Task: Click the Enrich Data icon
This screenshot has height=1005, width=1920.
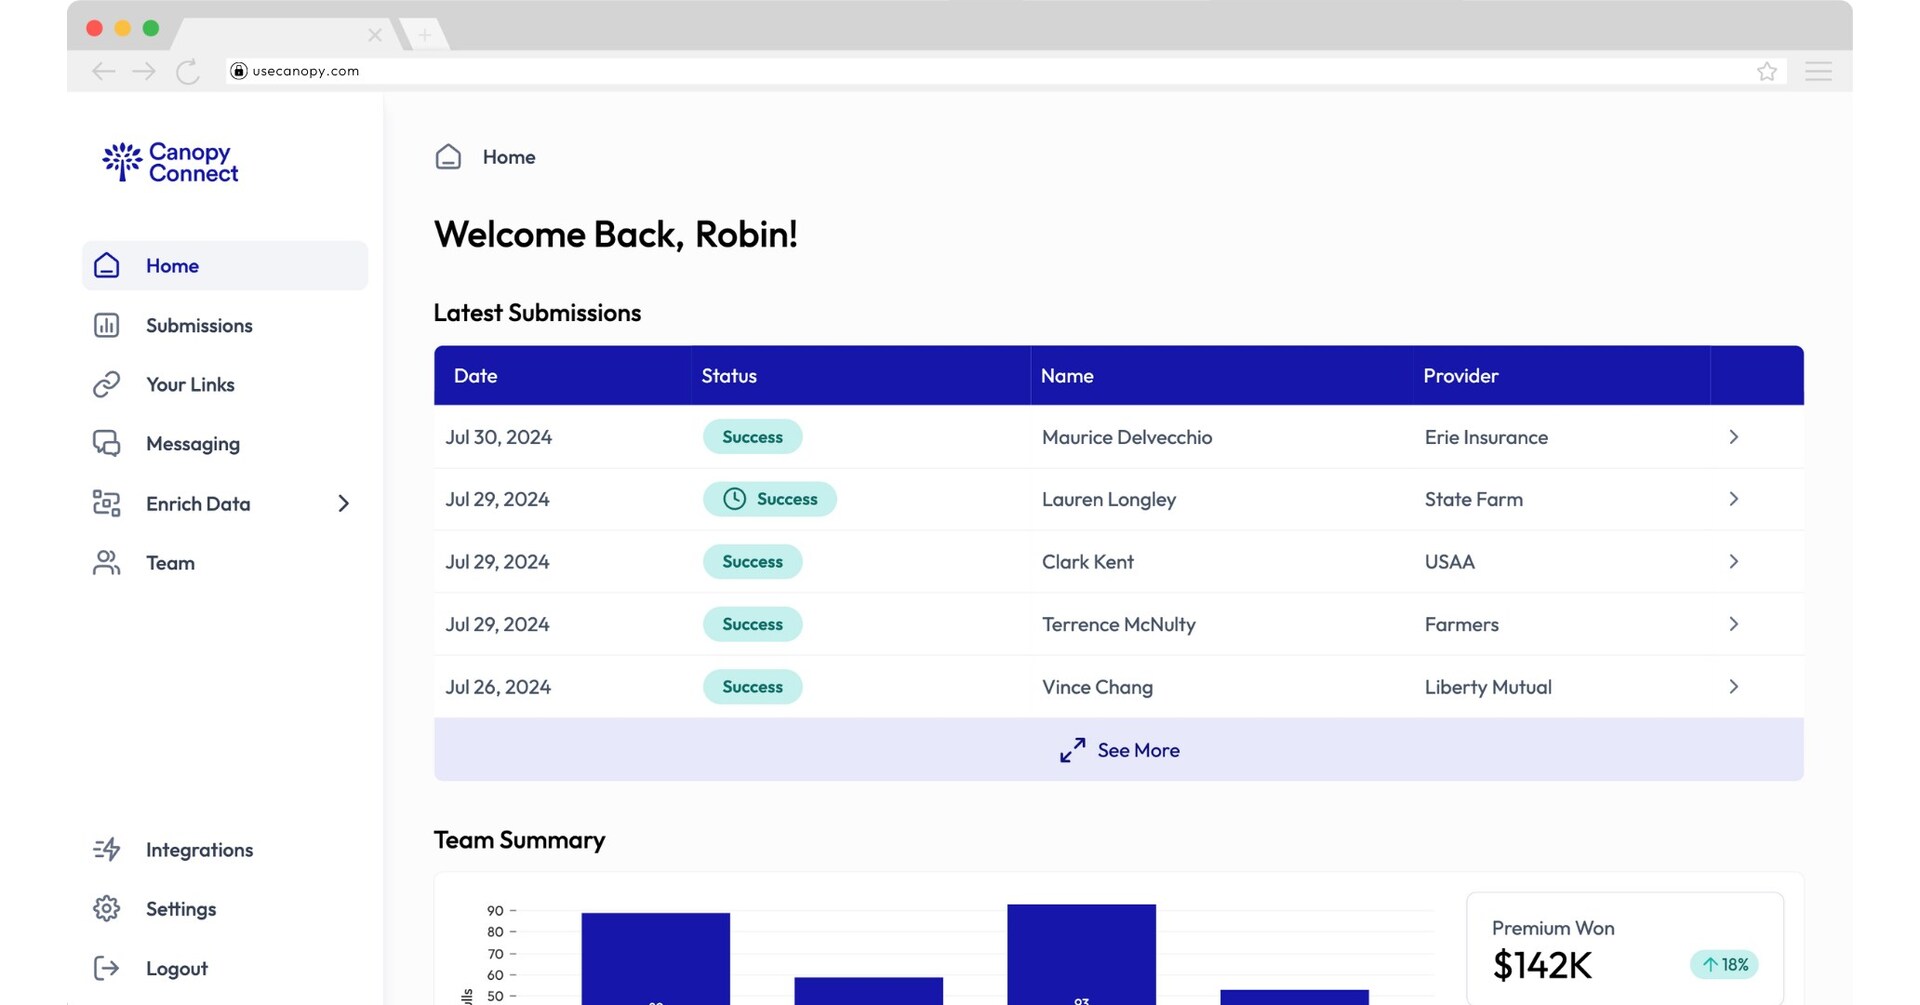Action: 106,503
